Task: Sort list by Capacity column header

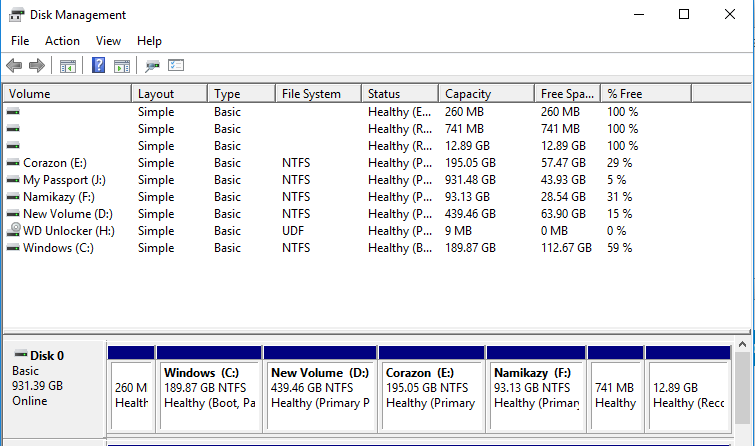Action: point(485,94)
